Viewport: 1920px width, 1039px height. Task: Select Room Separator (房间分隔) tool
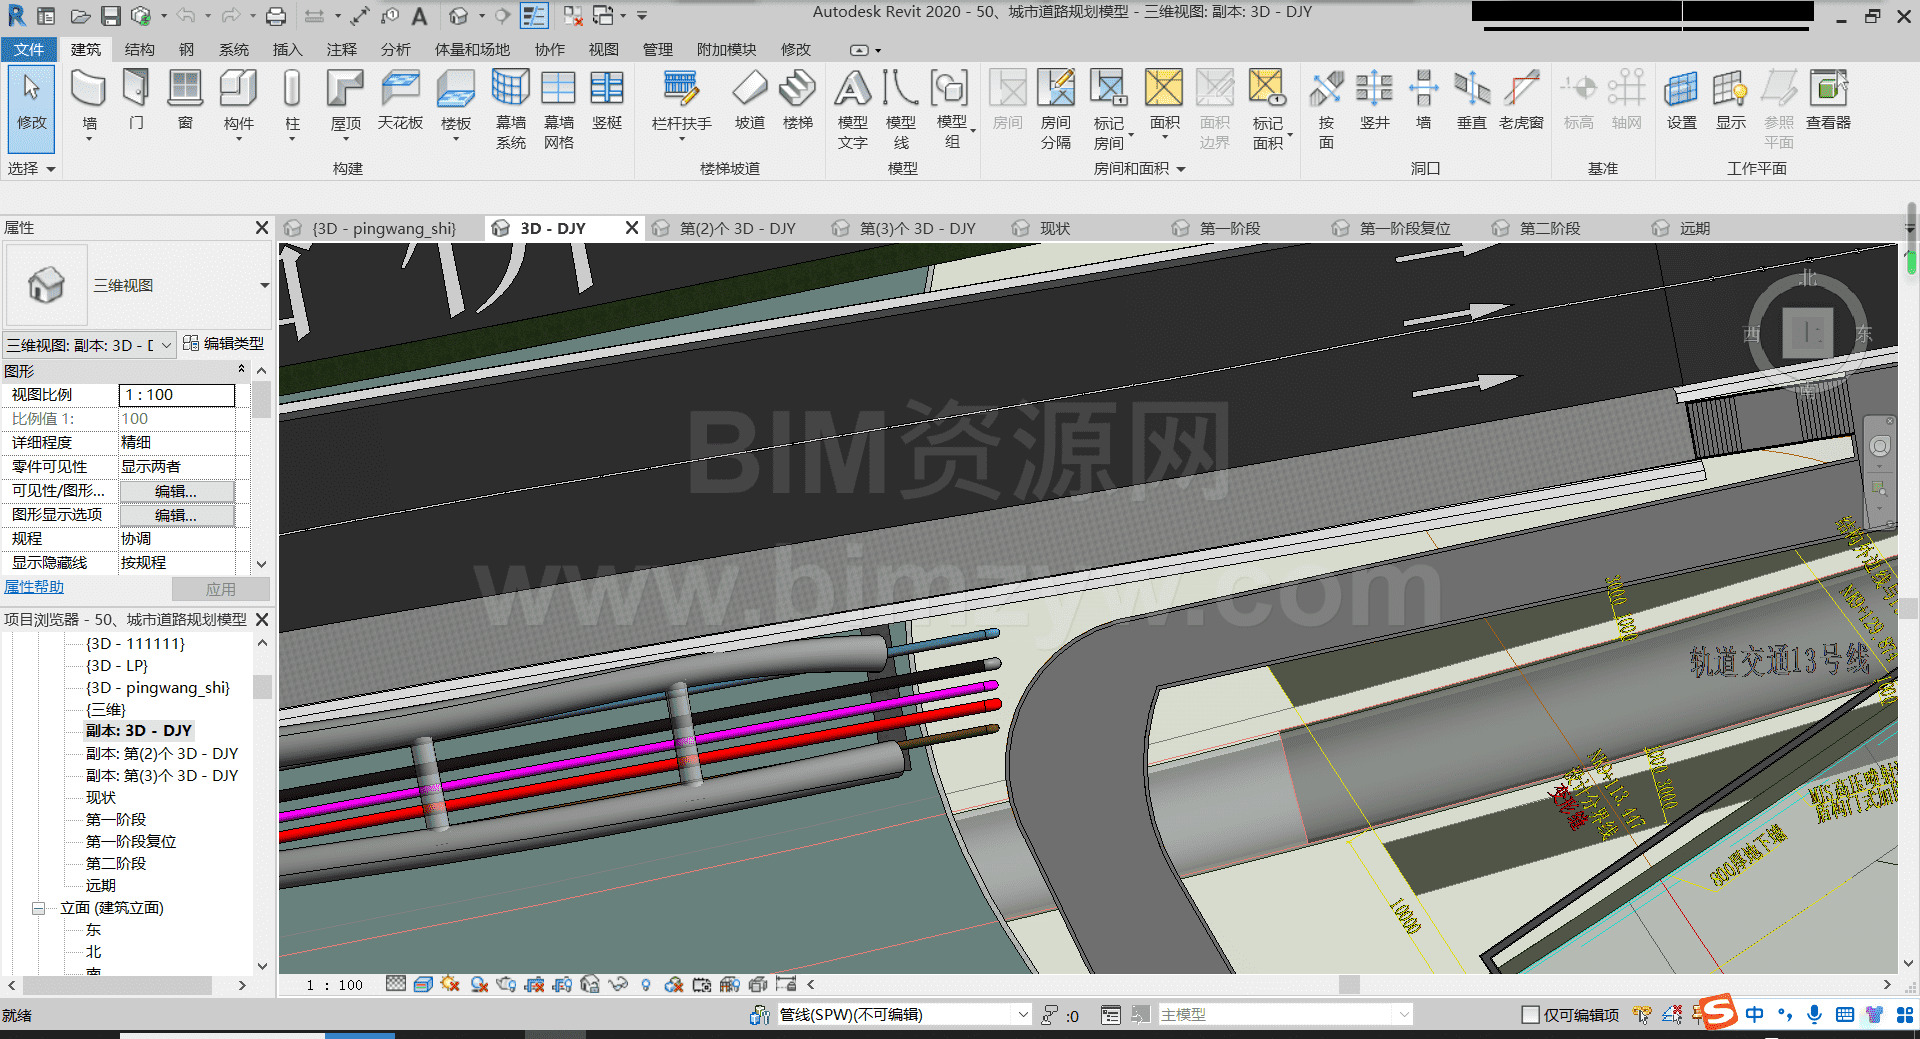click(1056, 108)
